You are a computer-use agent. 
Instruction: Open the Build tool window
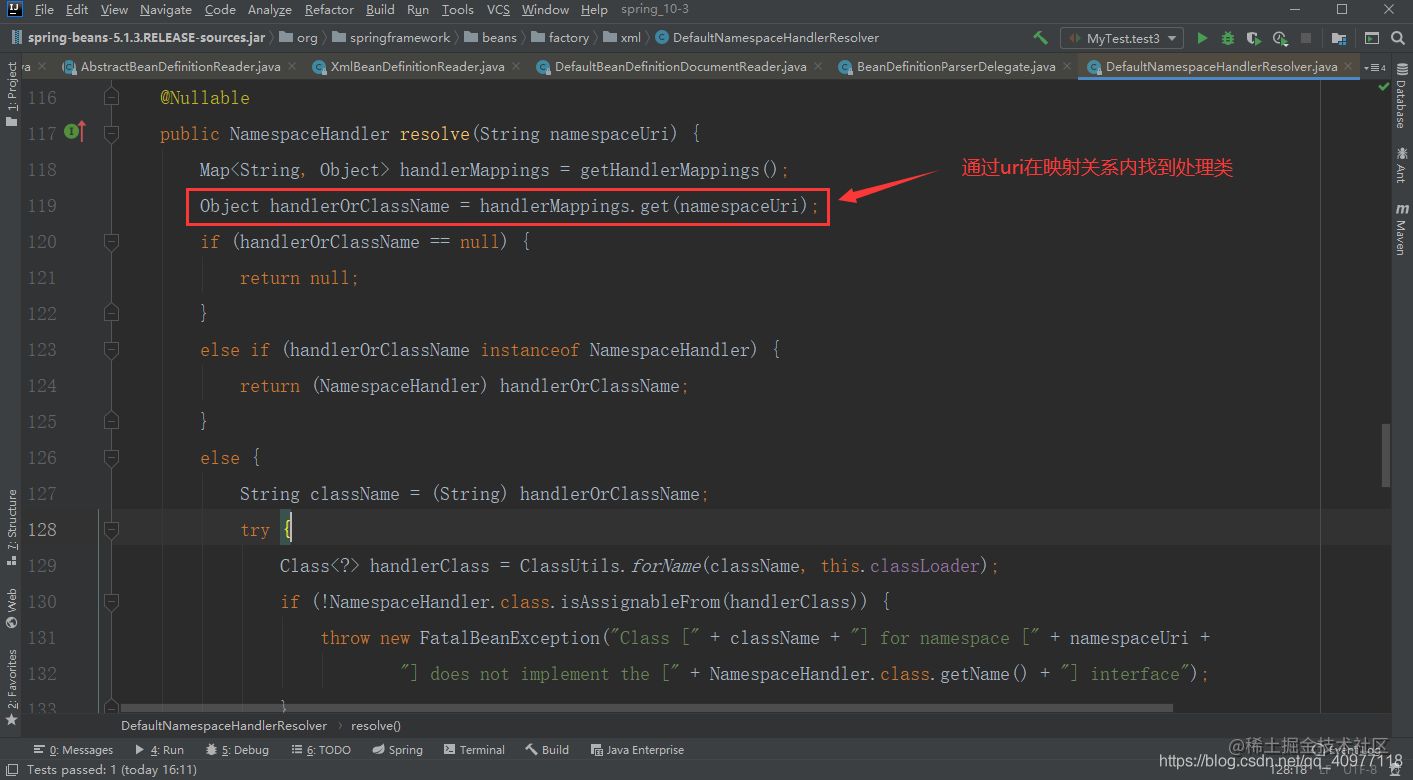547,750
